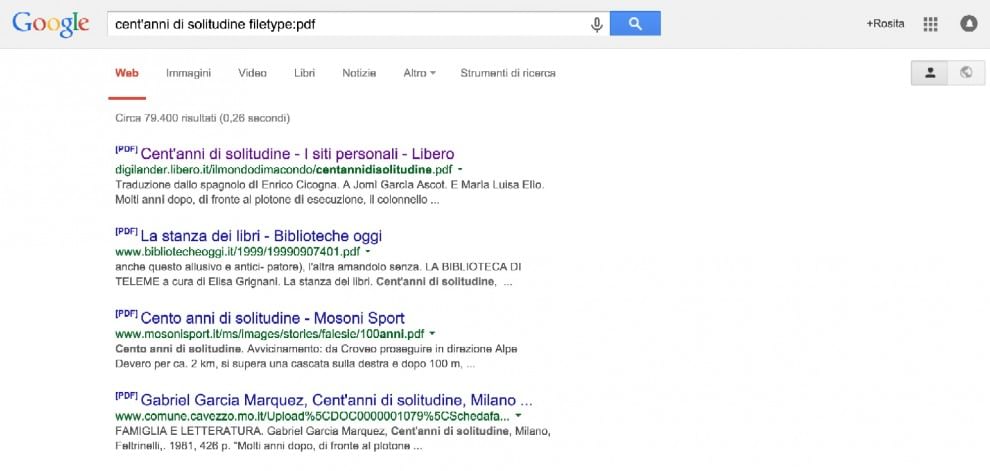The height and width of the screenshot is (471, 990).
Task: Switch to the Video tab
Action: tap(252, 73)
